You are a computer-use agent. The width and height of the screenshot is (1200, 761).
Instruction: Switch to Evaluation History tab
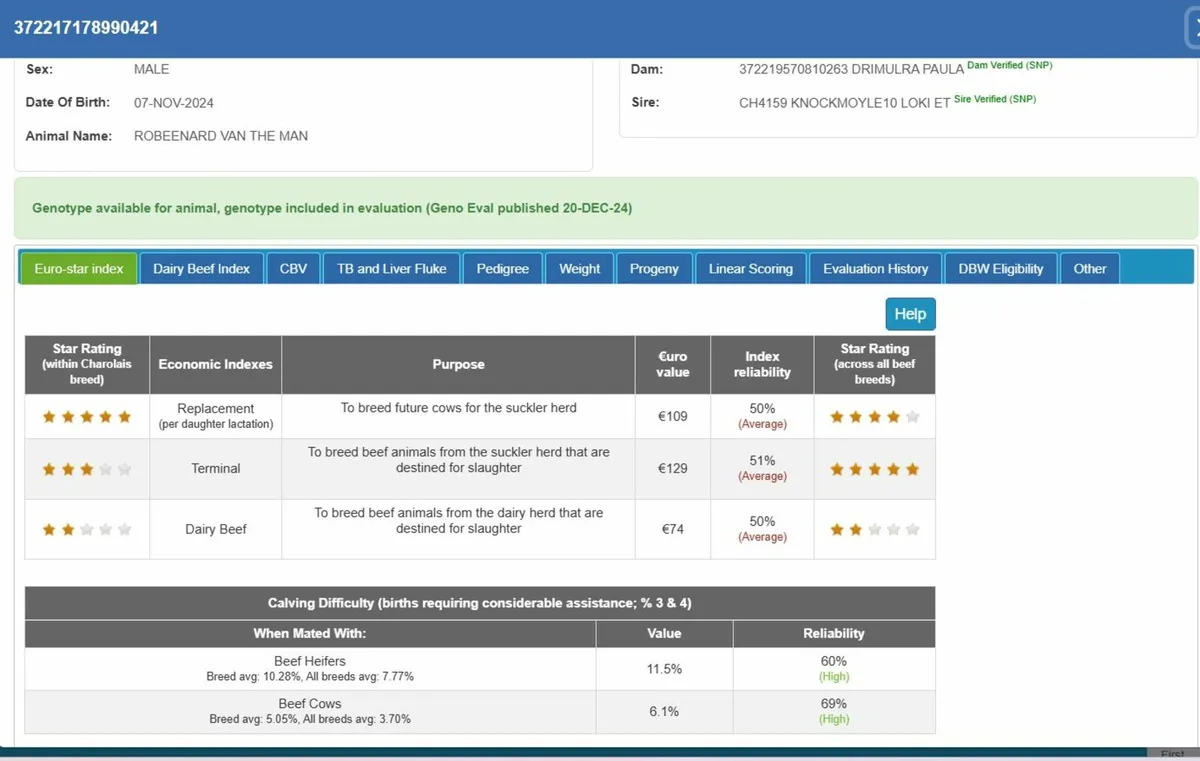[876, 269]
